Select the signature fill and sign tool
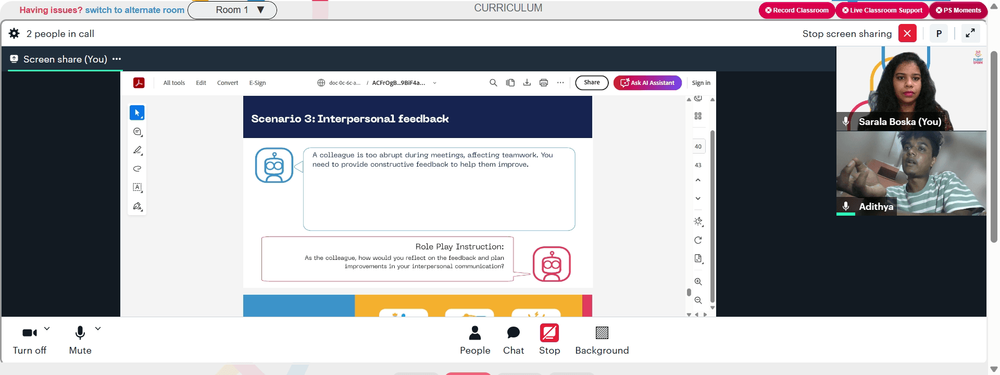Screen dimensions: 1000x375 [x=136, y=206]
